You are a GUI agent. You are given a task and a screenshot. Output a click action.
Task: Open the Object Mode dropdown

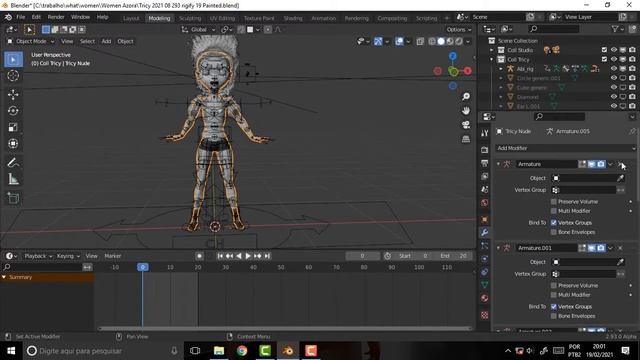31,41
